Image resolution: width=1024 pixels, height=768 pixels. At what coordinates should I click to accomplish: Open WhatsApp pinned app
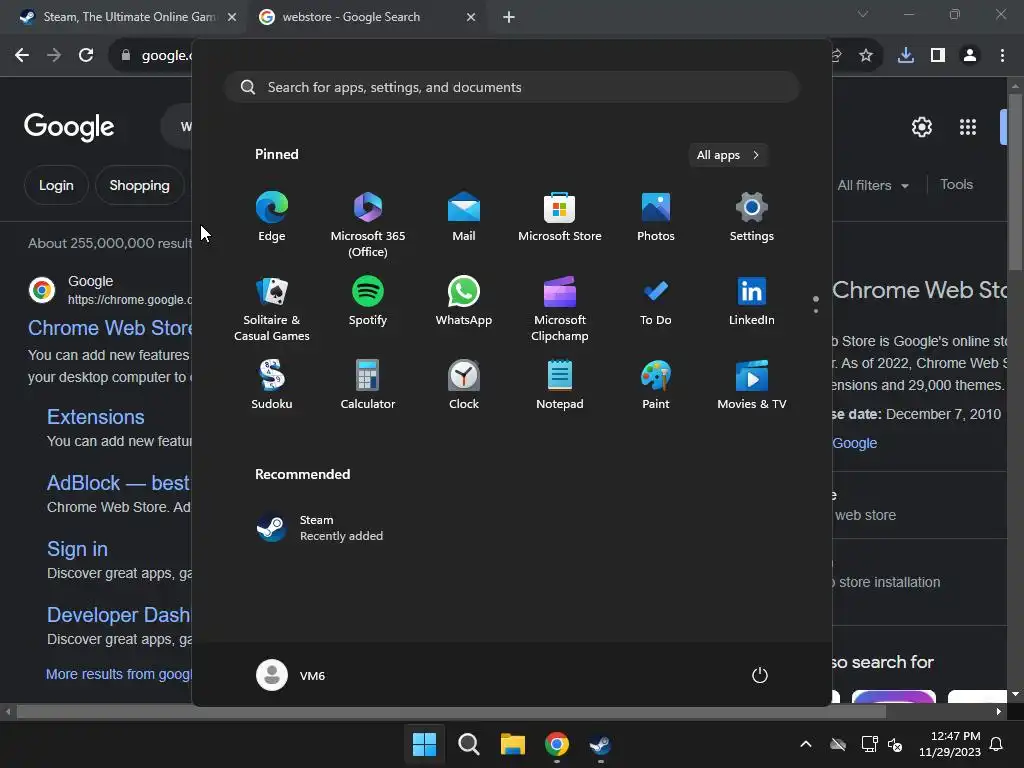(x=464, y=301)
